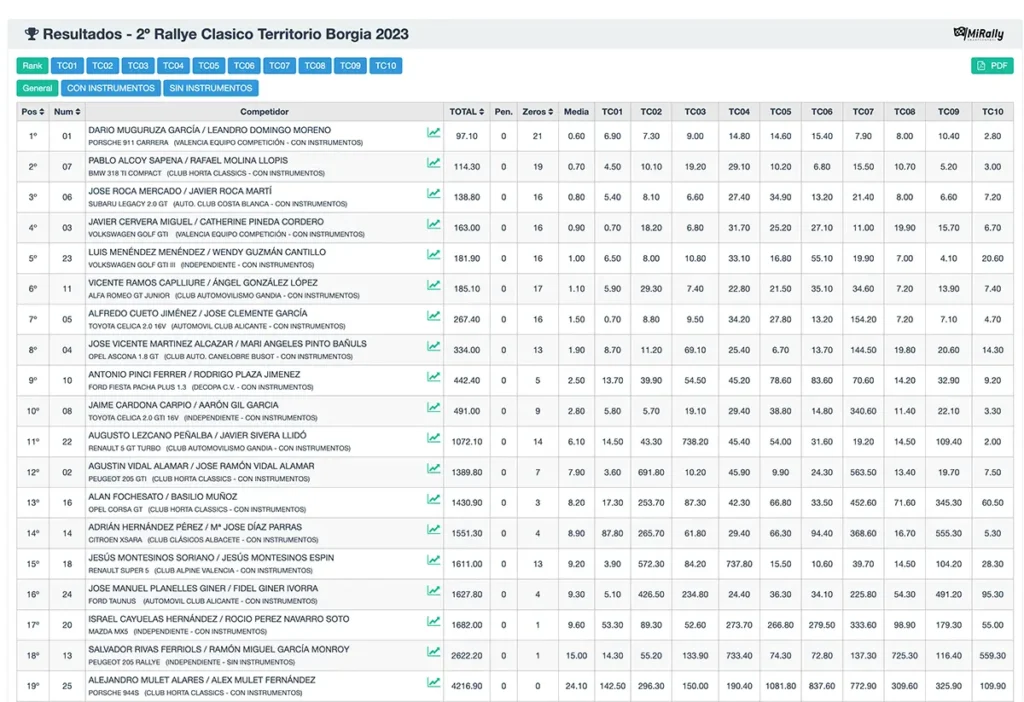Sort table by Num column
This screenshot has height=702, width=1024.
point(67,112)
